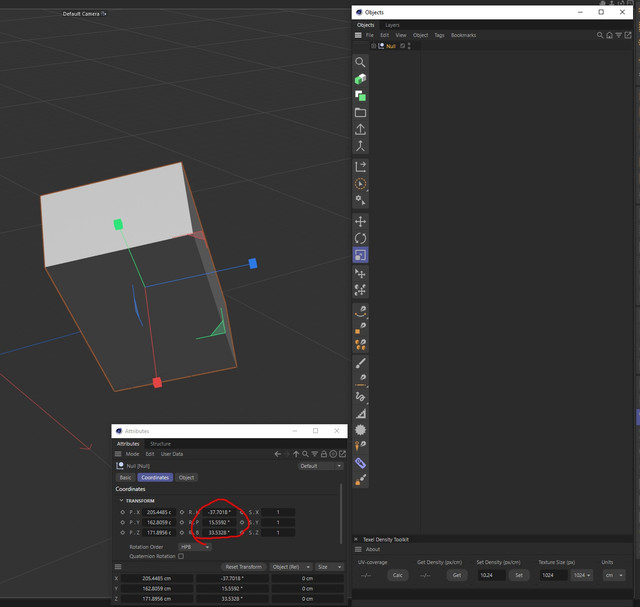Select the Move tool in the toolbar

tap(360, 222)
